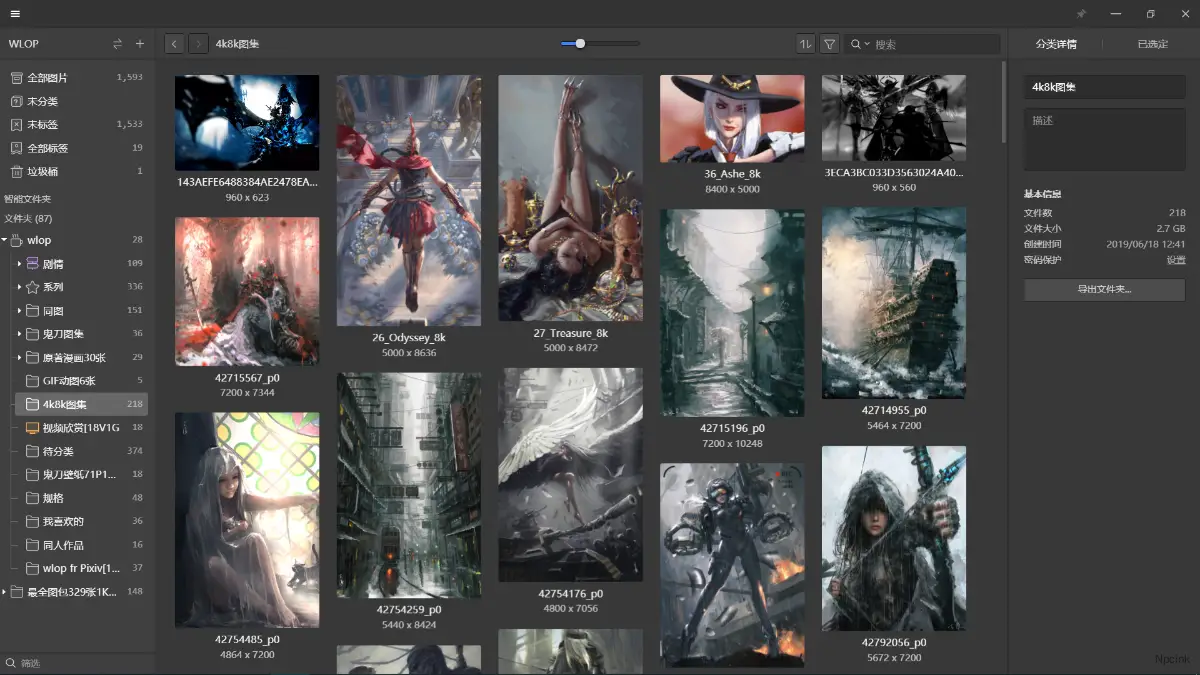Click the switch library arrows icon
1200x675 pixels.
(x=118, y=44)
